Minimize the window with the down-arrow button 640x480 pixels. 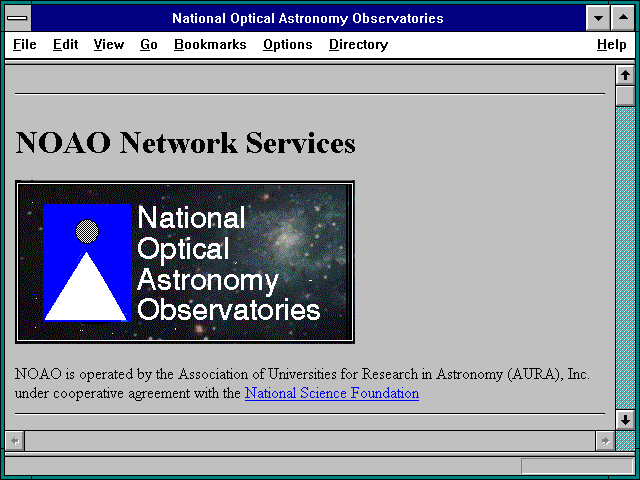tap(598, 18)
